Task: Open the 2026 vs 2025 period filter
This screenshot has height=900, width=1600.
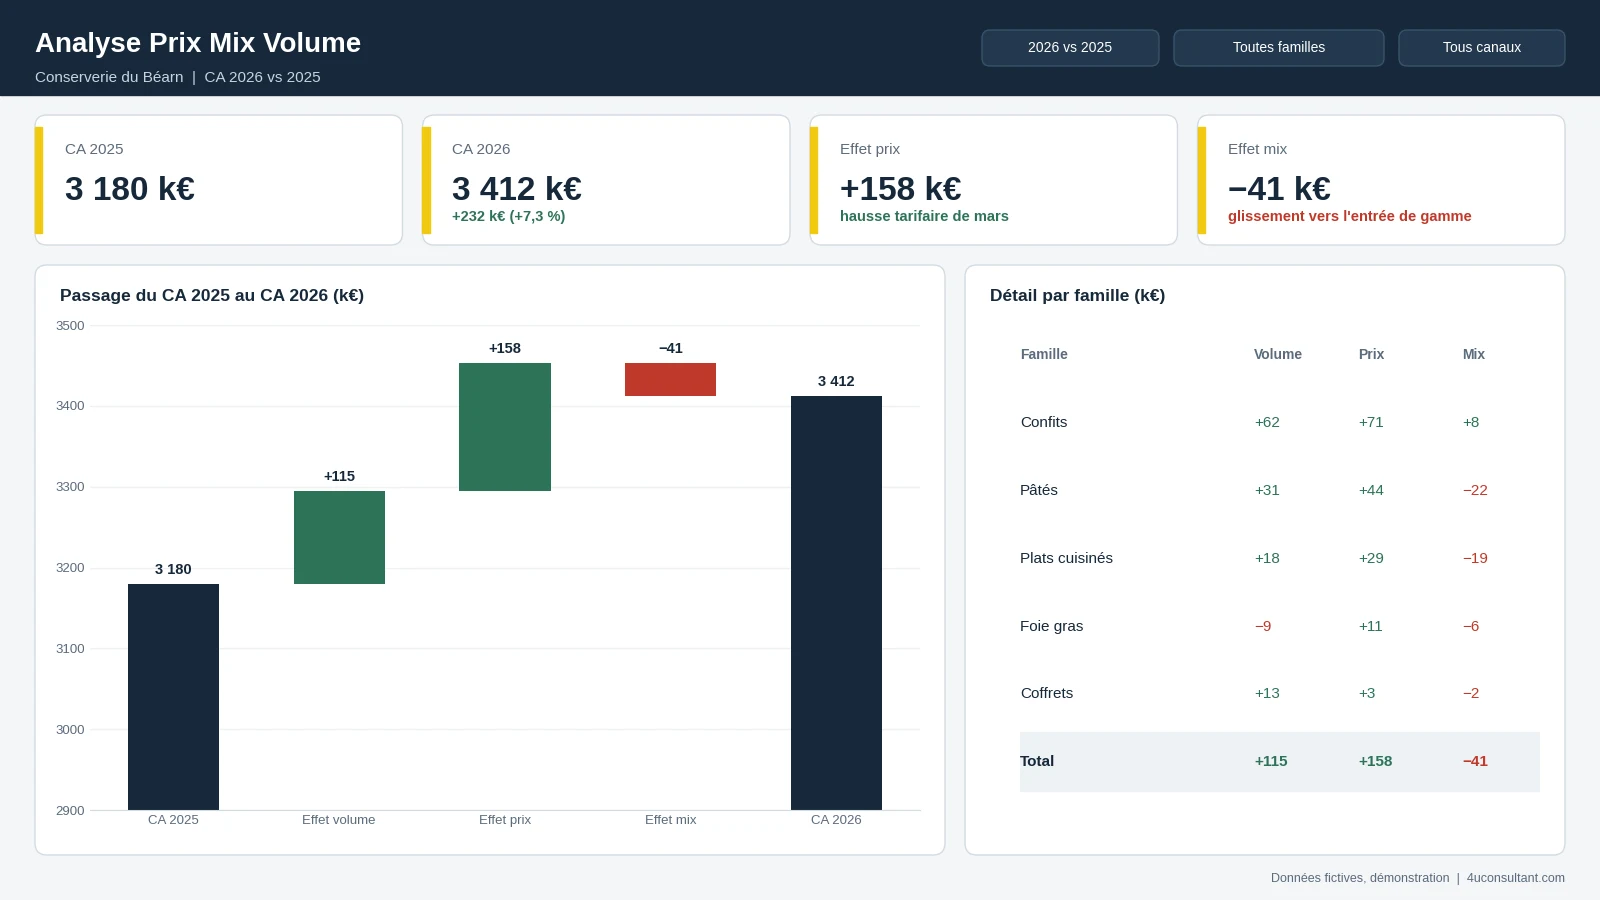Action: [1070, 48]
